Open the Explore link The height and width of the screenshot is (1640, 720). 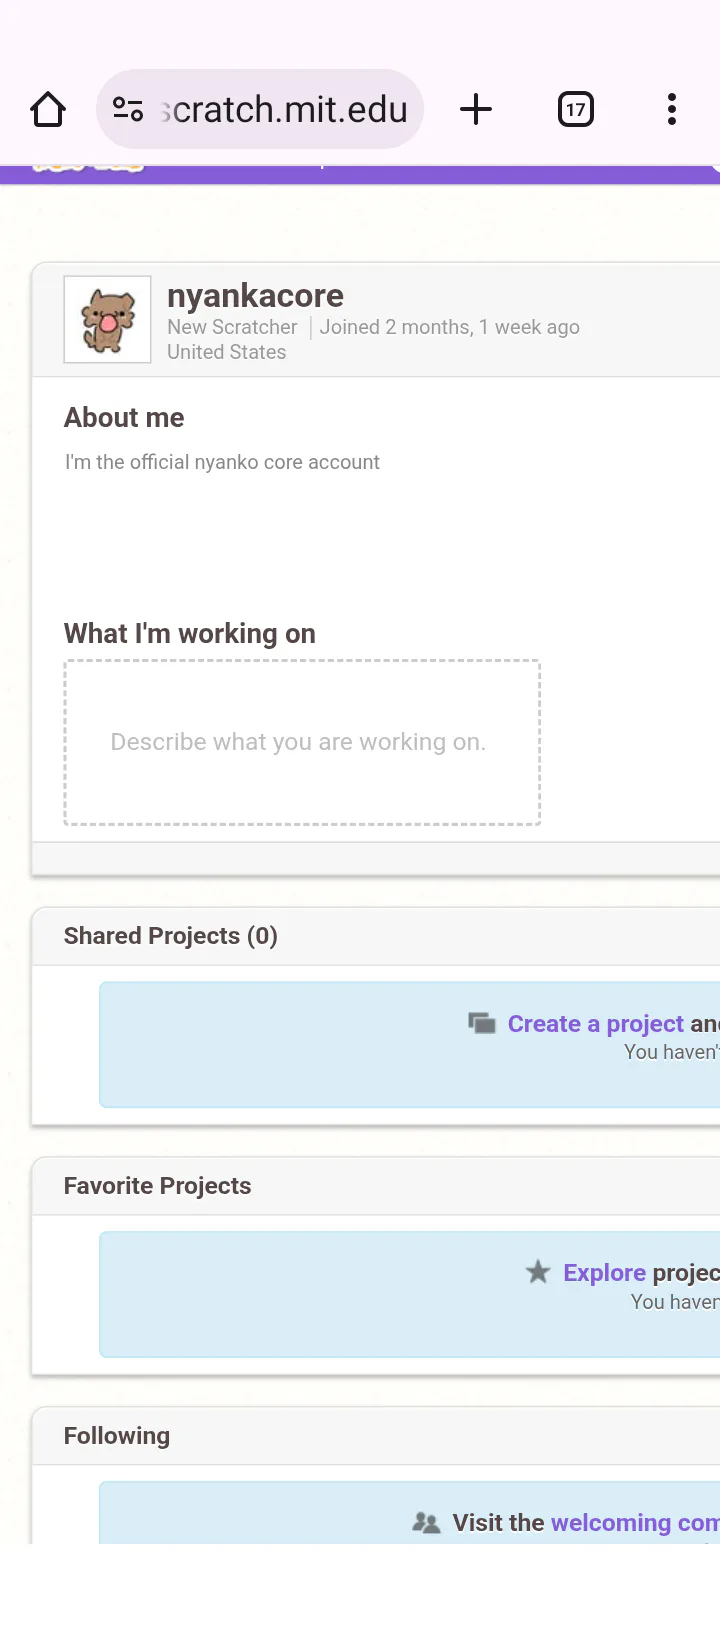pyautogui.click(x=604, y=1273)
